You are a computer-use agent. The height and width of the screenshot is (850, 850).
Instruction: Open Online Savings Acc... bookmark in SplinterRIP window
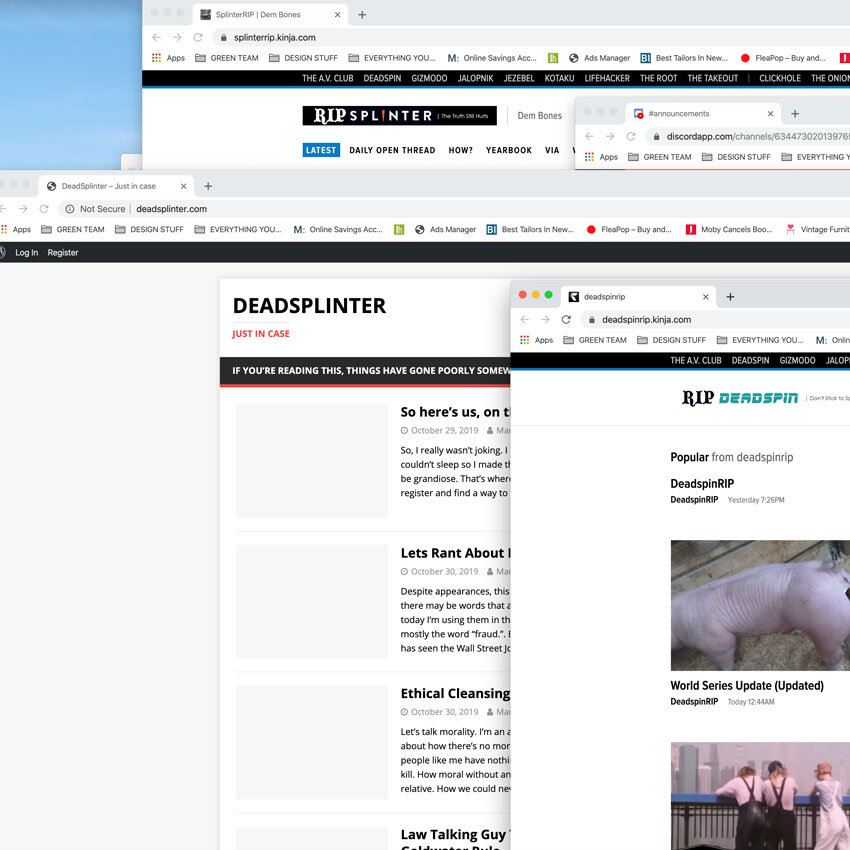(492, 58)
